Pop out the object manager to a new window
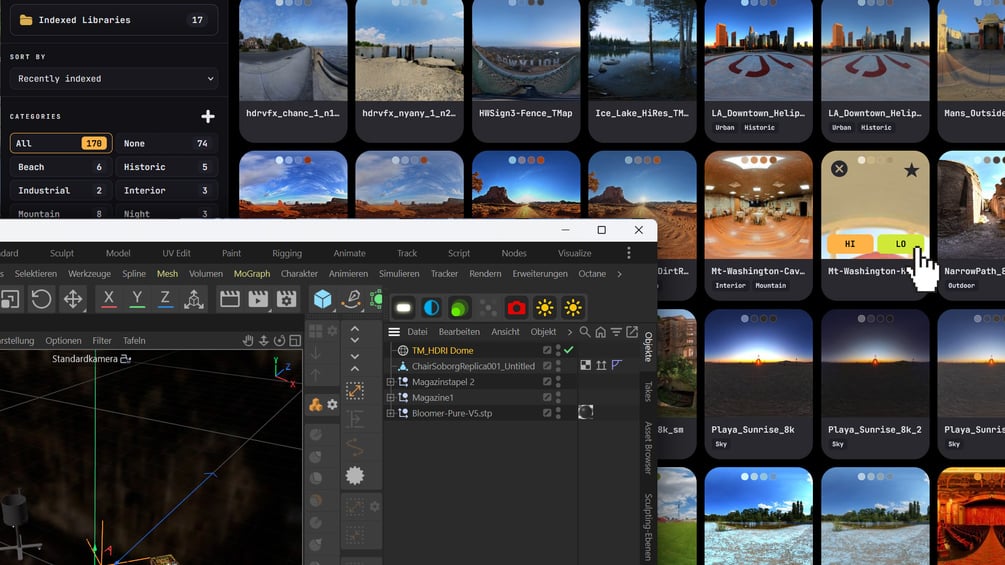 click(632, 332)
